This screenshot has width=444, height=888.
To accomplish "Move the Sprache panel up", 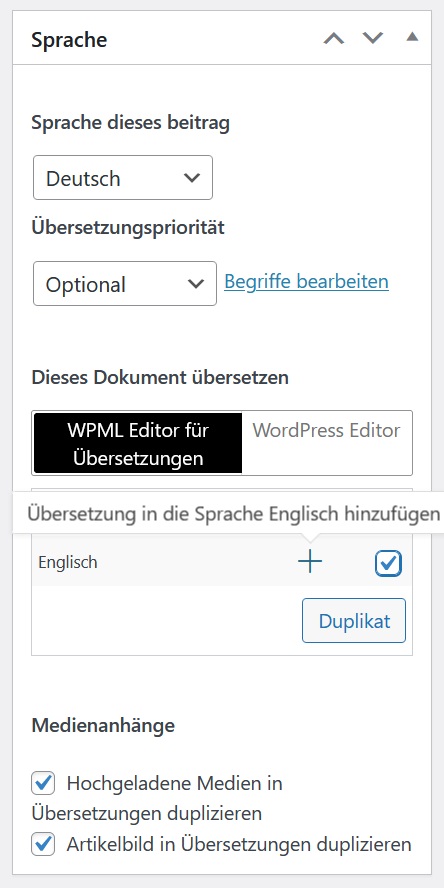I will [334, 39].
